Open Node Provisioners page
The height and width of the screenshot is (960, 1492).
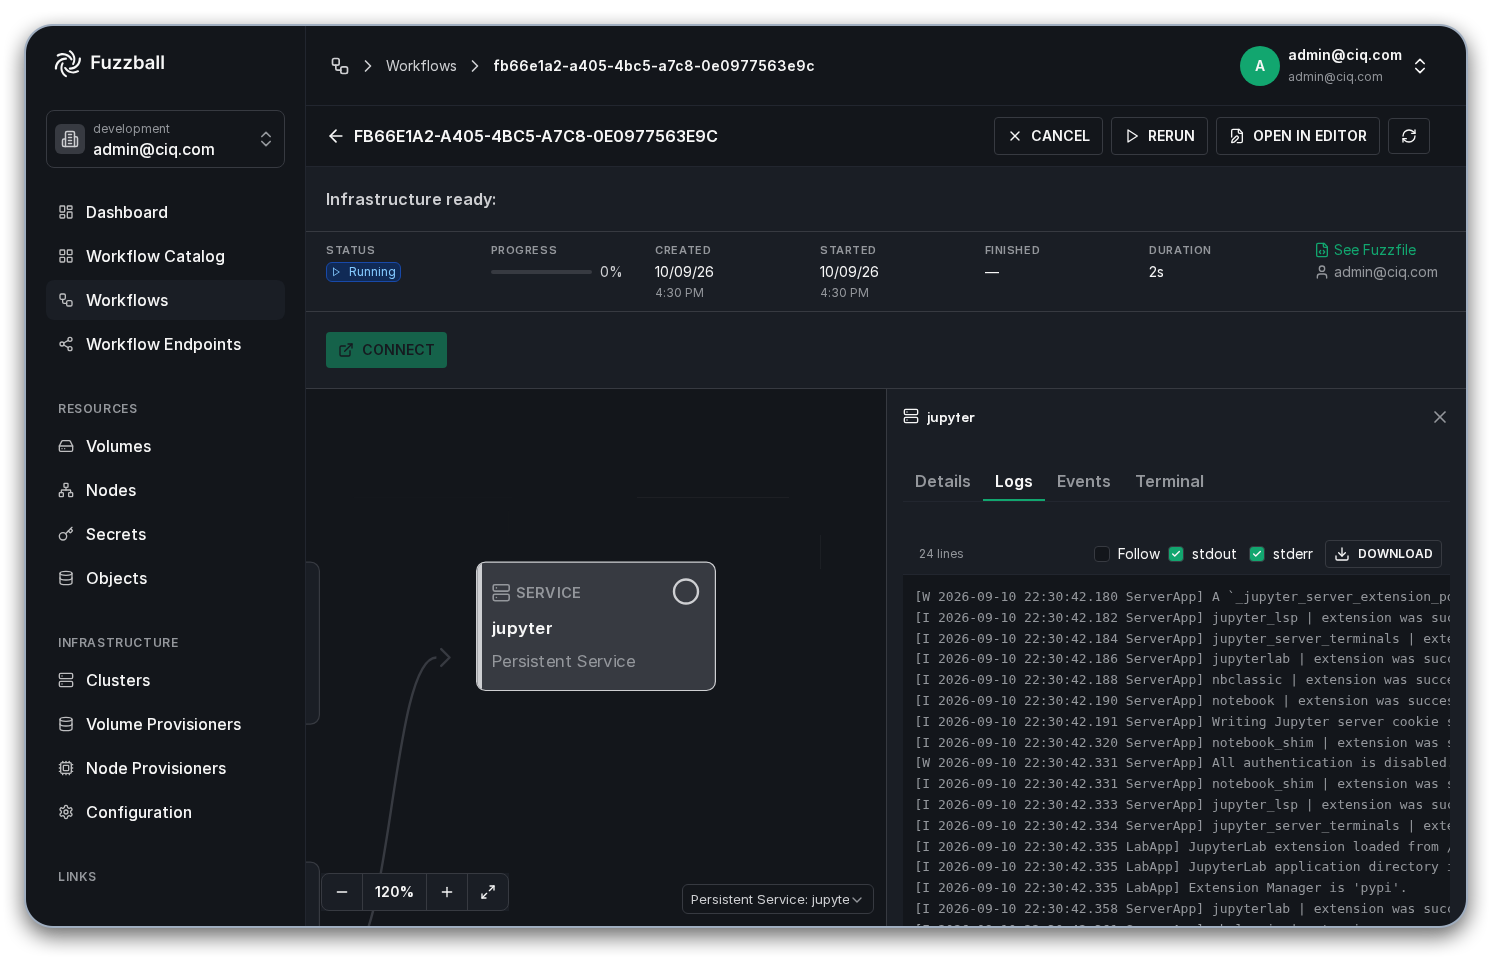pos(165,768)
